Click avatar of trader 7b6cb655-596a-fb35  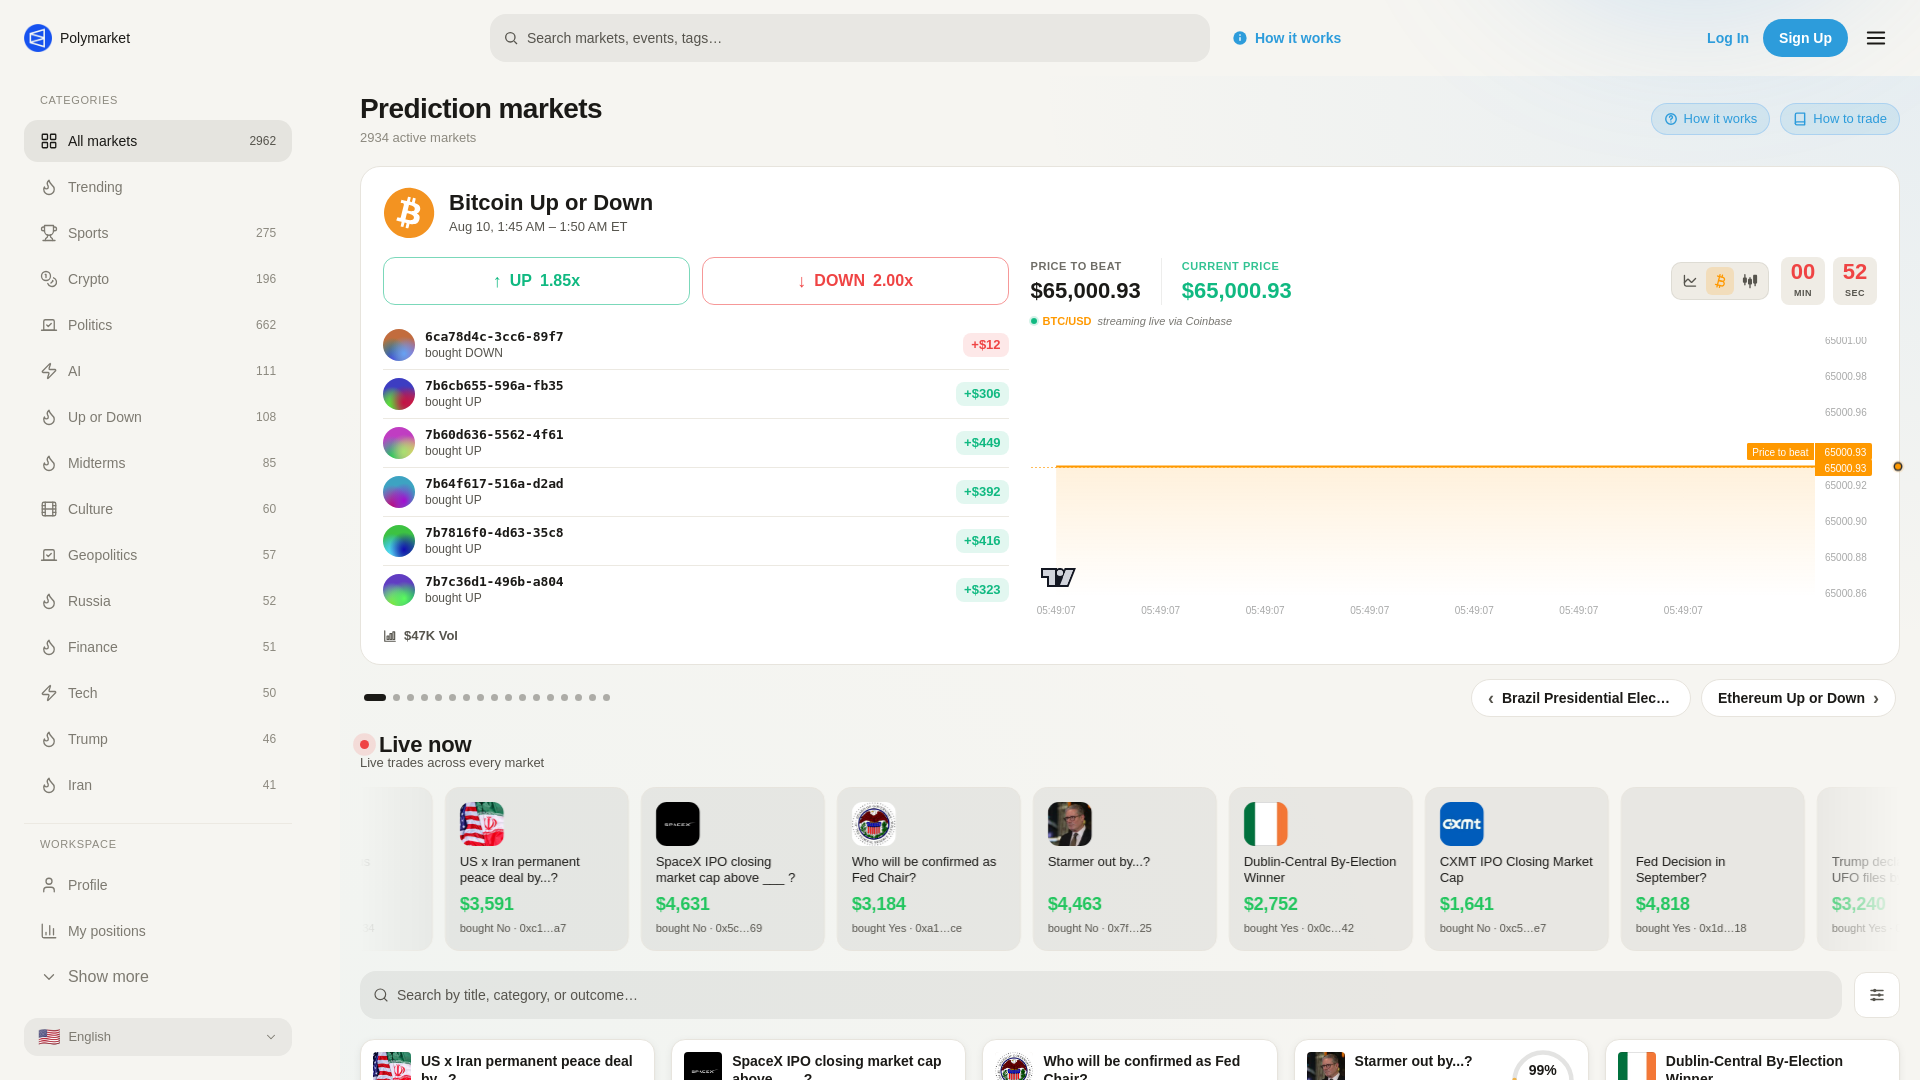click(x=399, y=394)
